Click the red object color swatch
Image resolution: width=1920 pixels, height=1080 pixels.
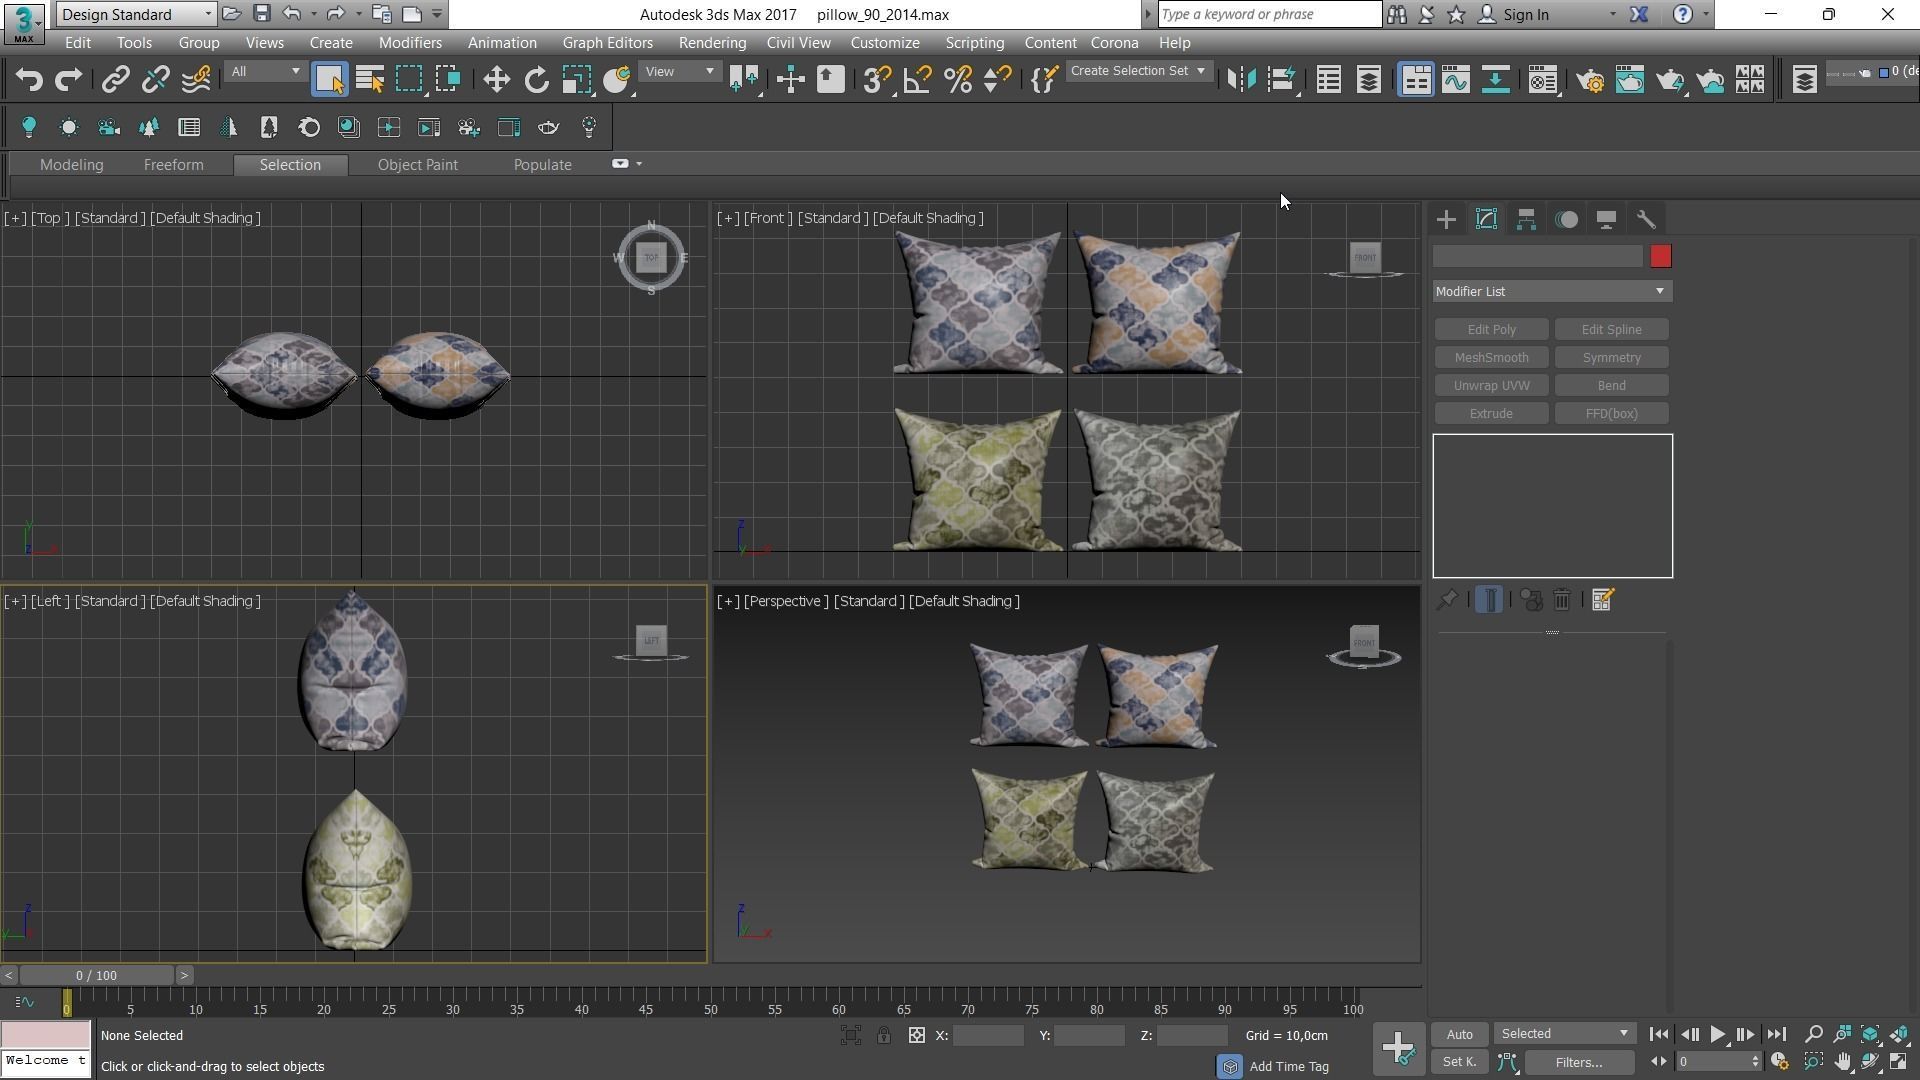point(1660,257)
